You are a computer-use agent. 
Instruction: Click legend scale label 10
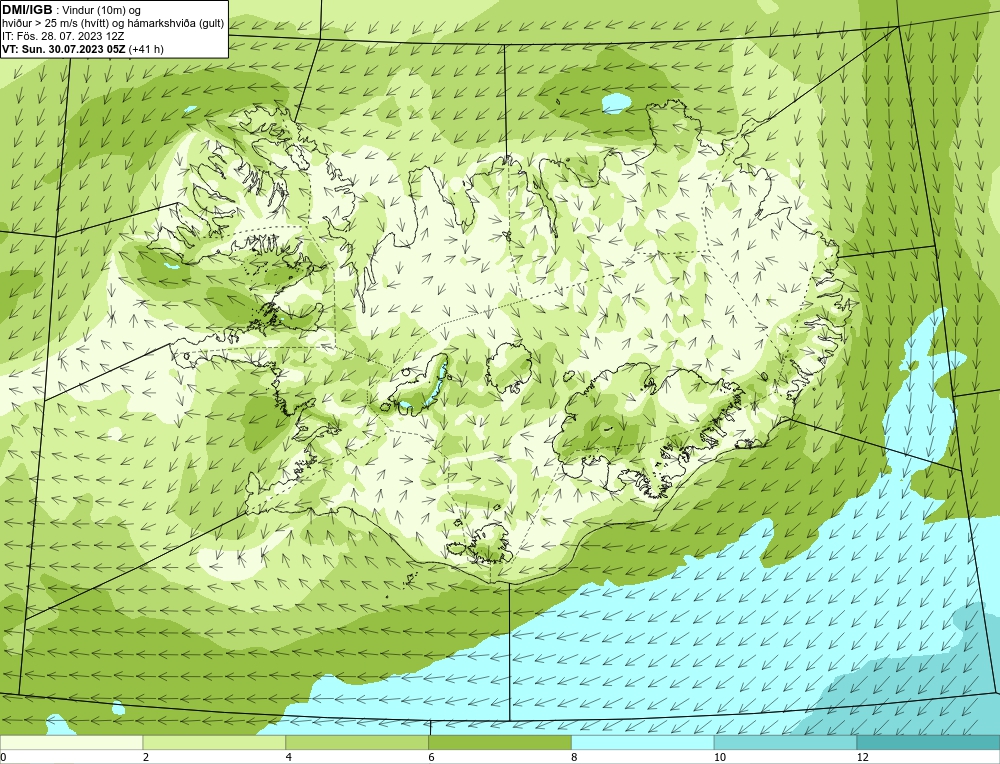click(x=719, y=757)
